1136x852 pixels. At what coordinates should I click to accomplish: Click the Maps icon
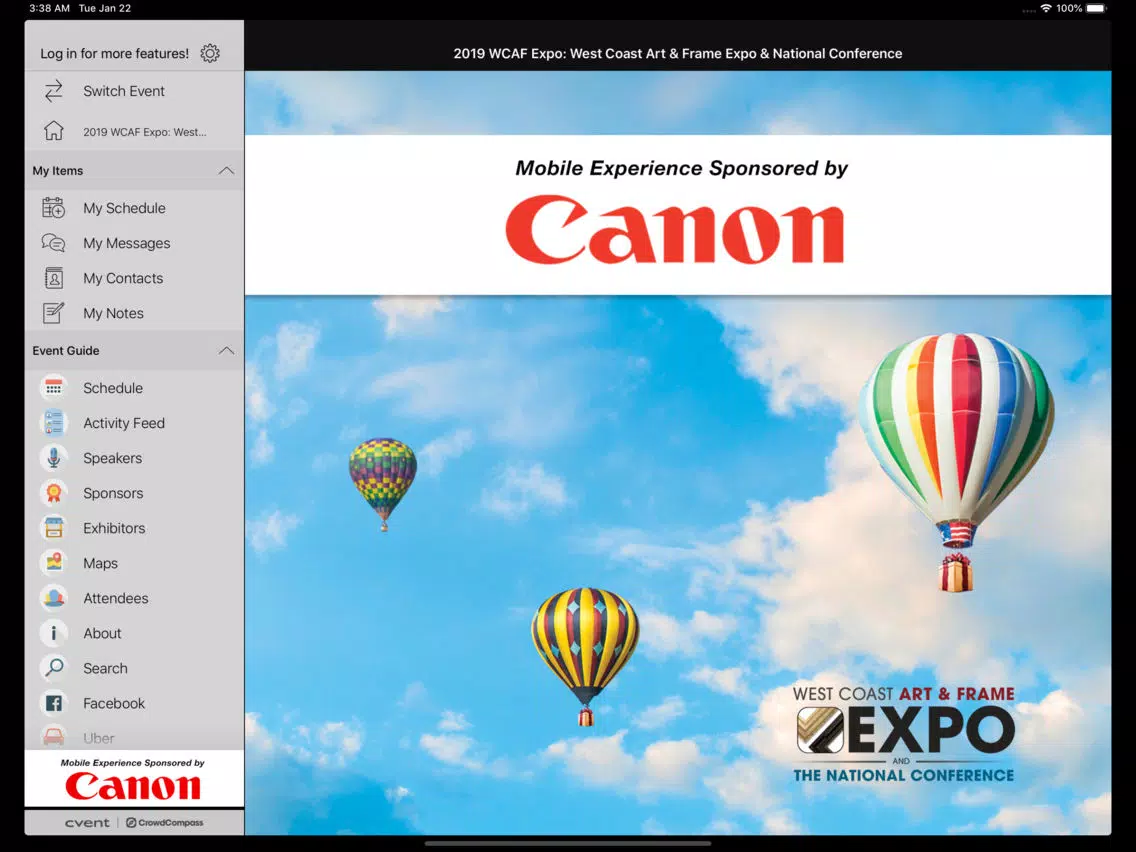point(54,563)
